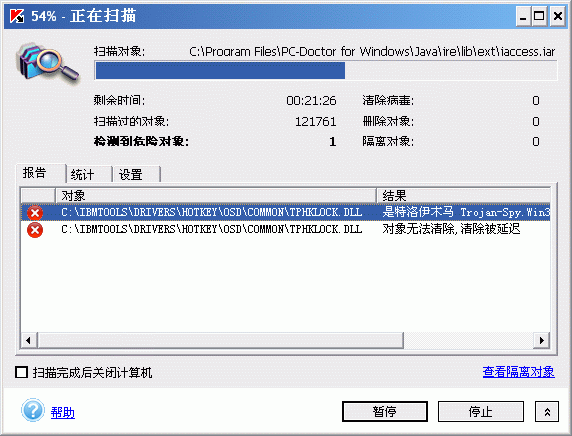This screenshot has height=436, width=572.
Task: Click the magnifier scan folder icon
Action: [47, 62]
